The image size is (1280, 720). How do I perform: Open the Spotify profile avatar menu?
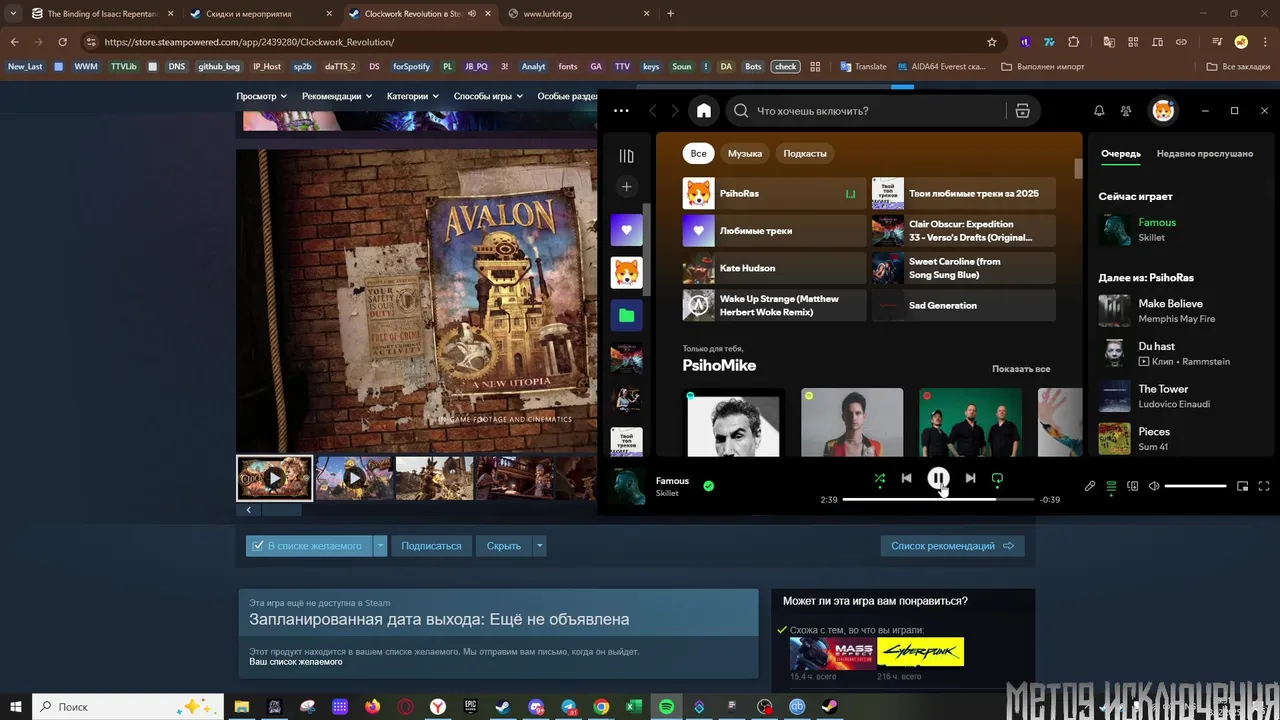coord(1163,111)
